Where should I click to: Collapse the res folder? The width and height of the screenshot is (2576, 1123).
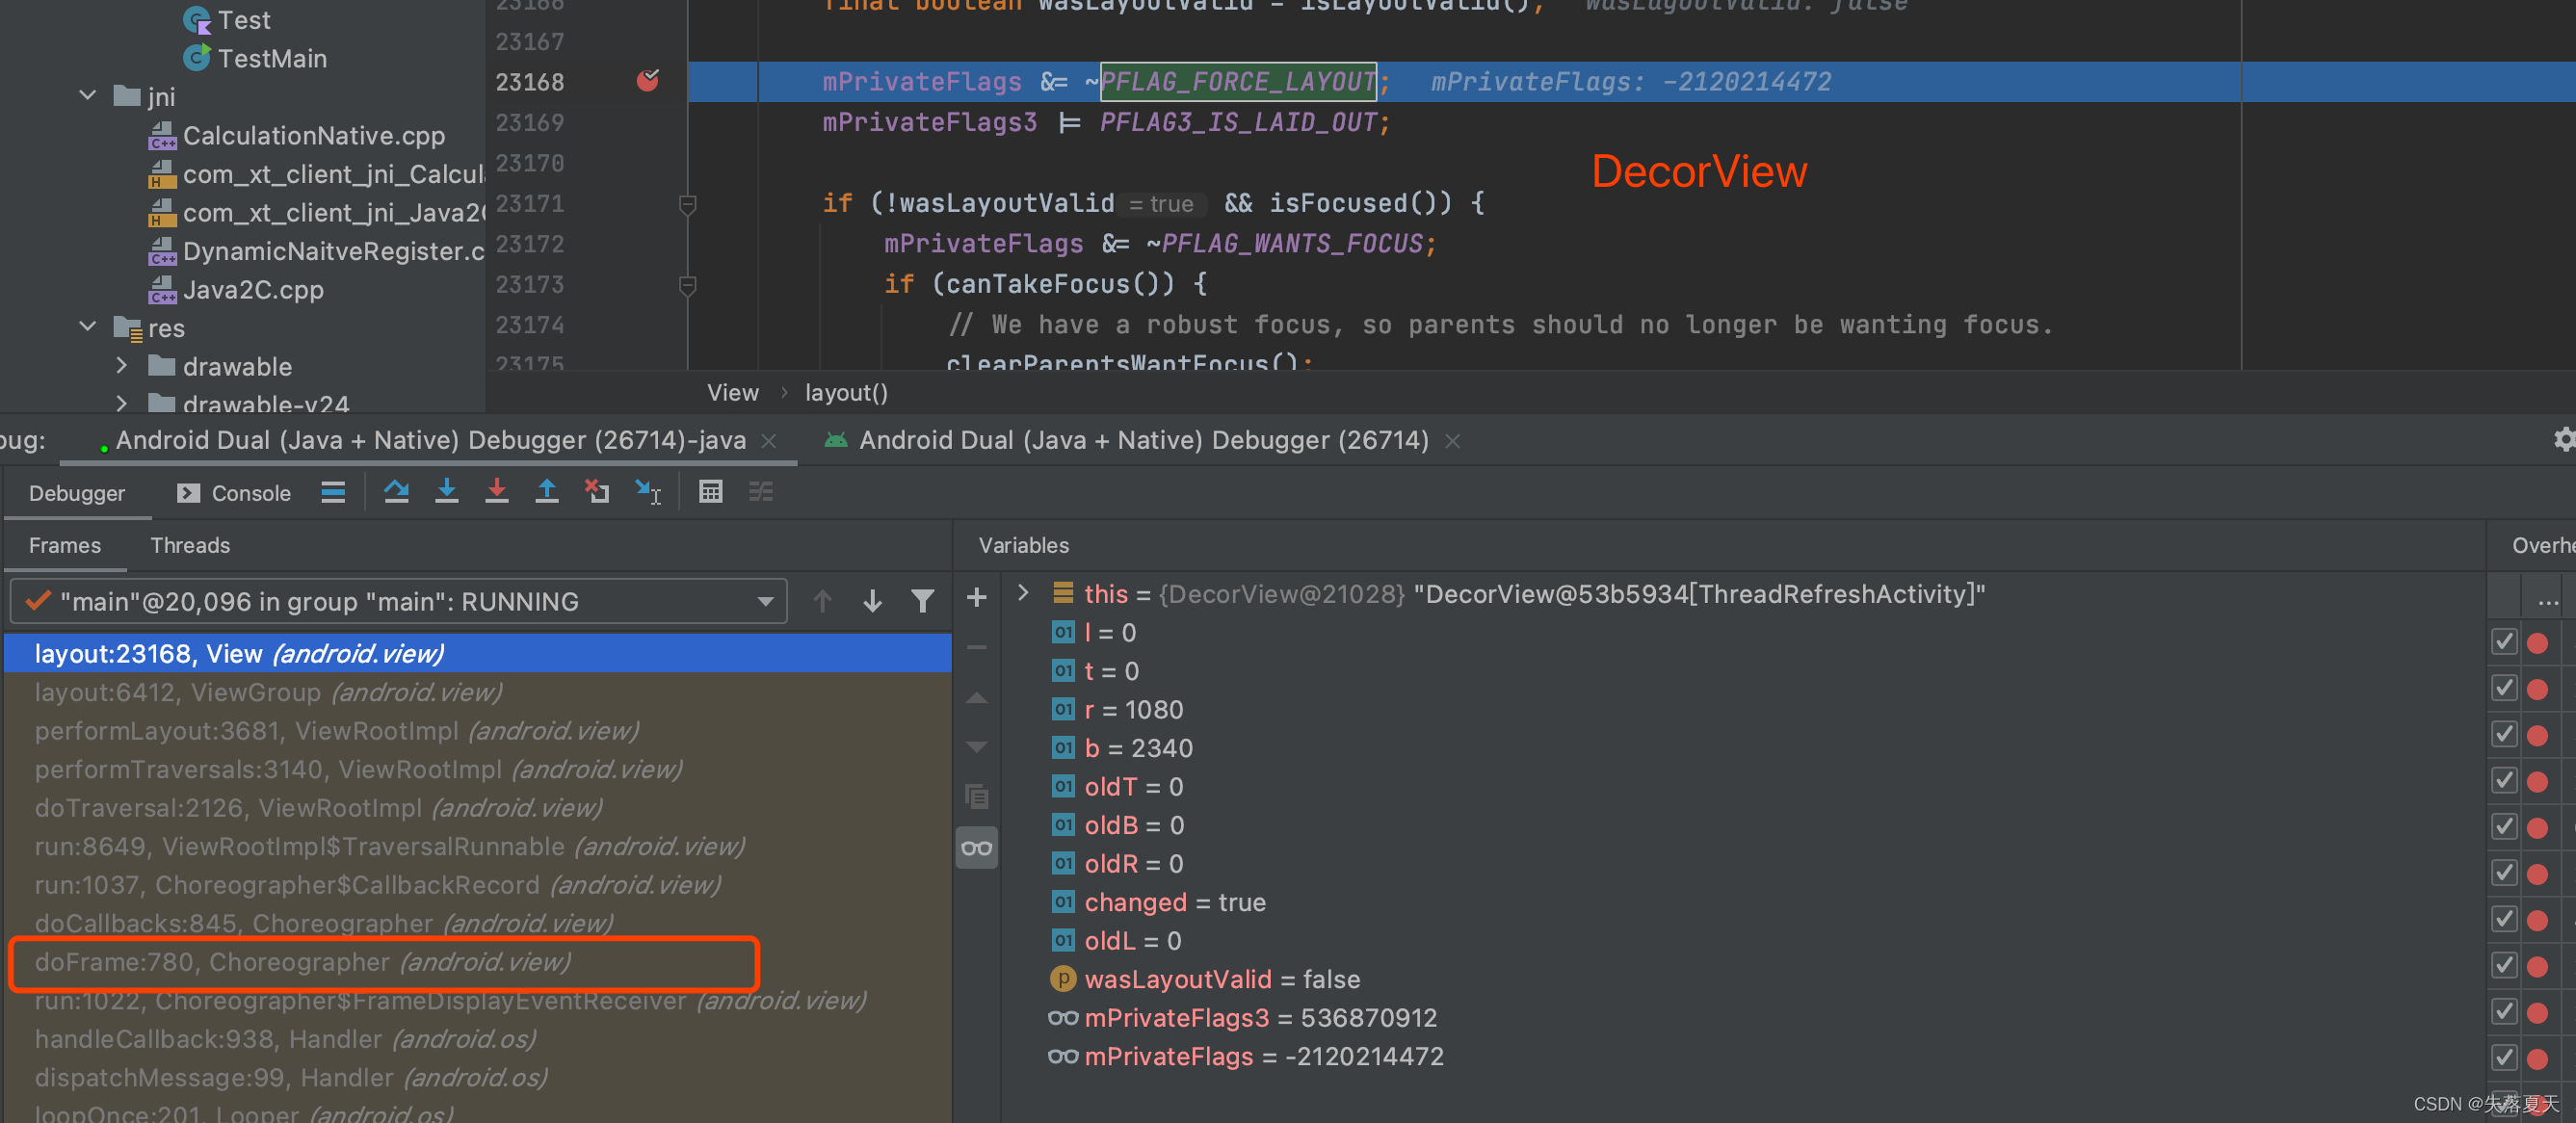[x=88, y=328]
